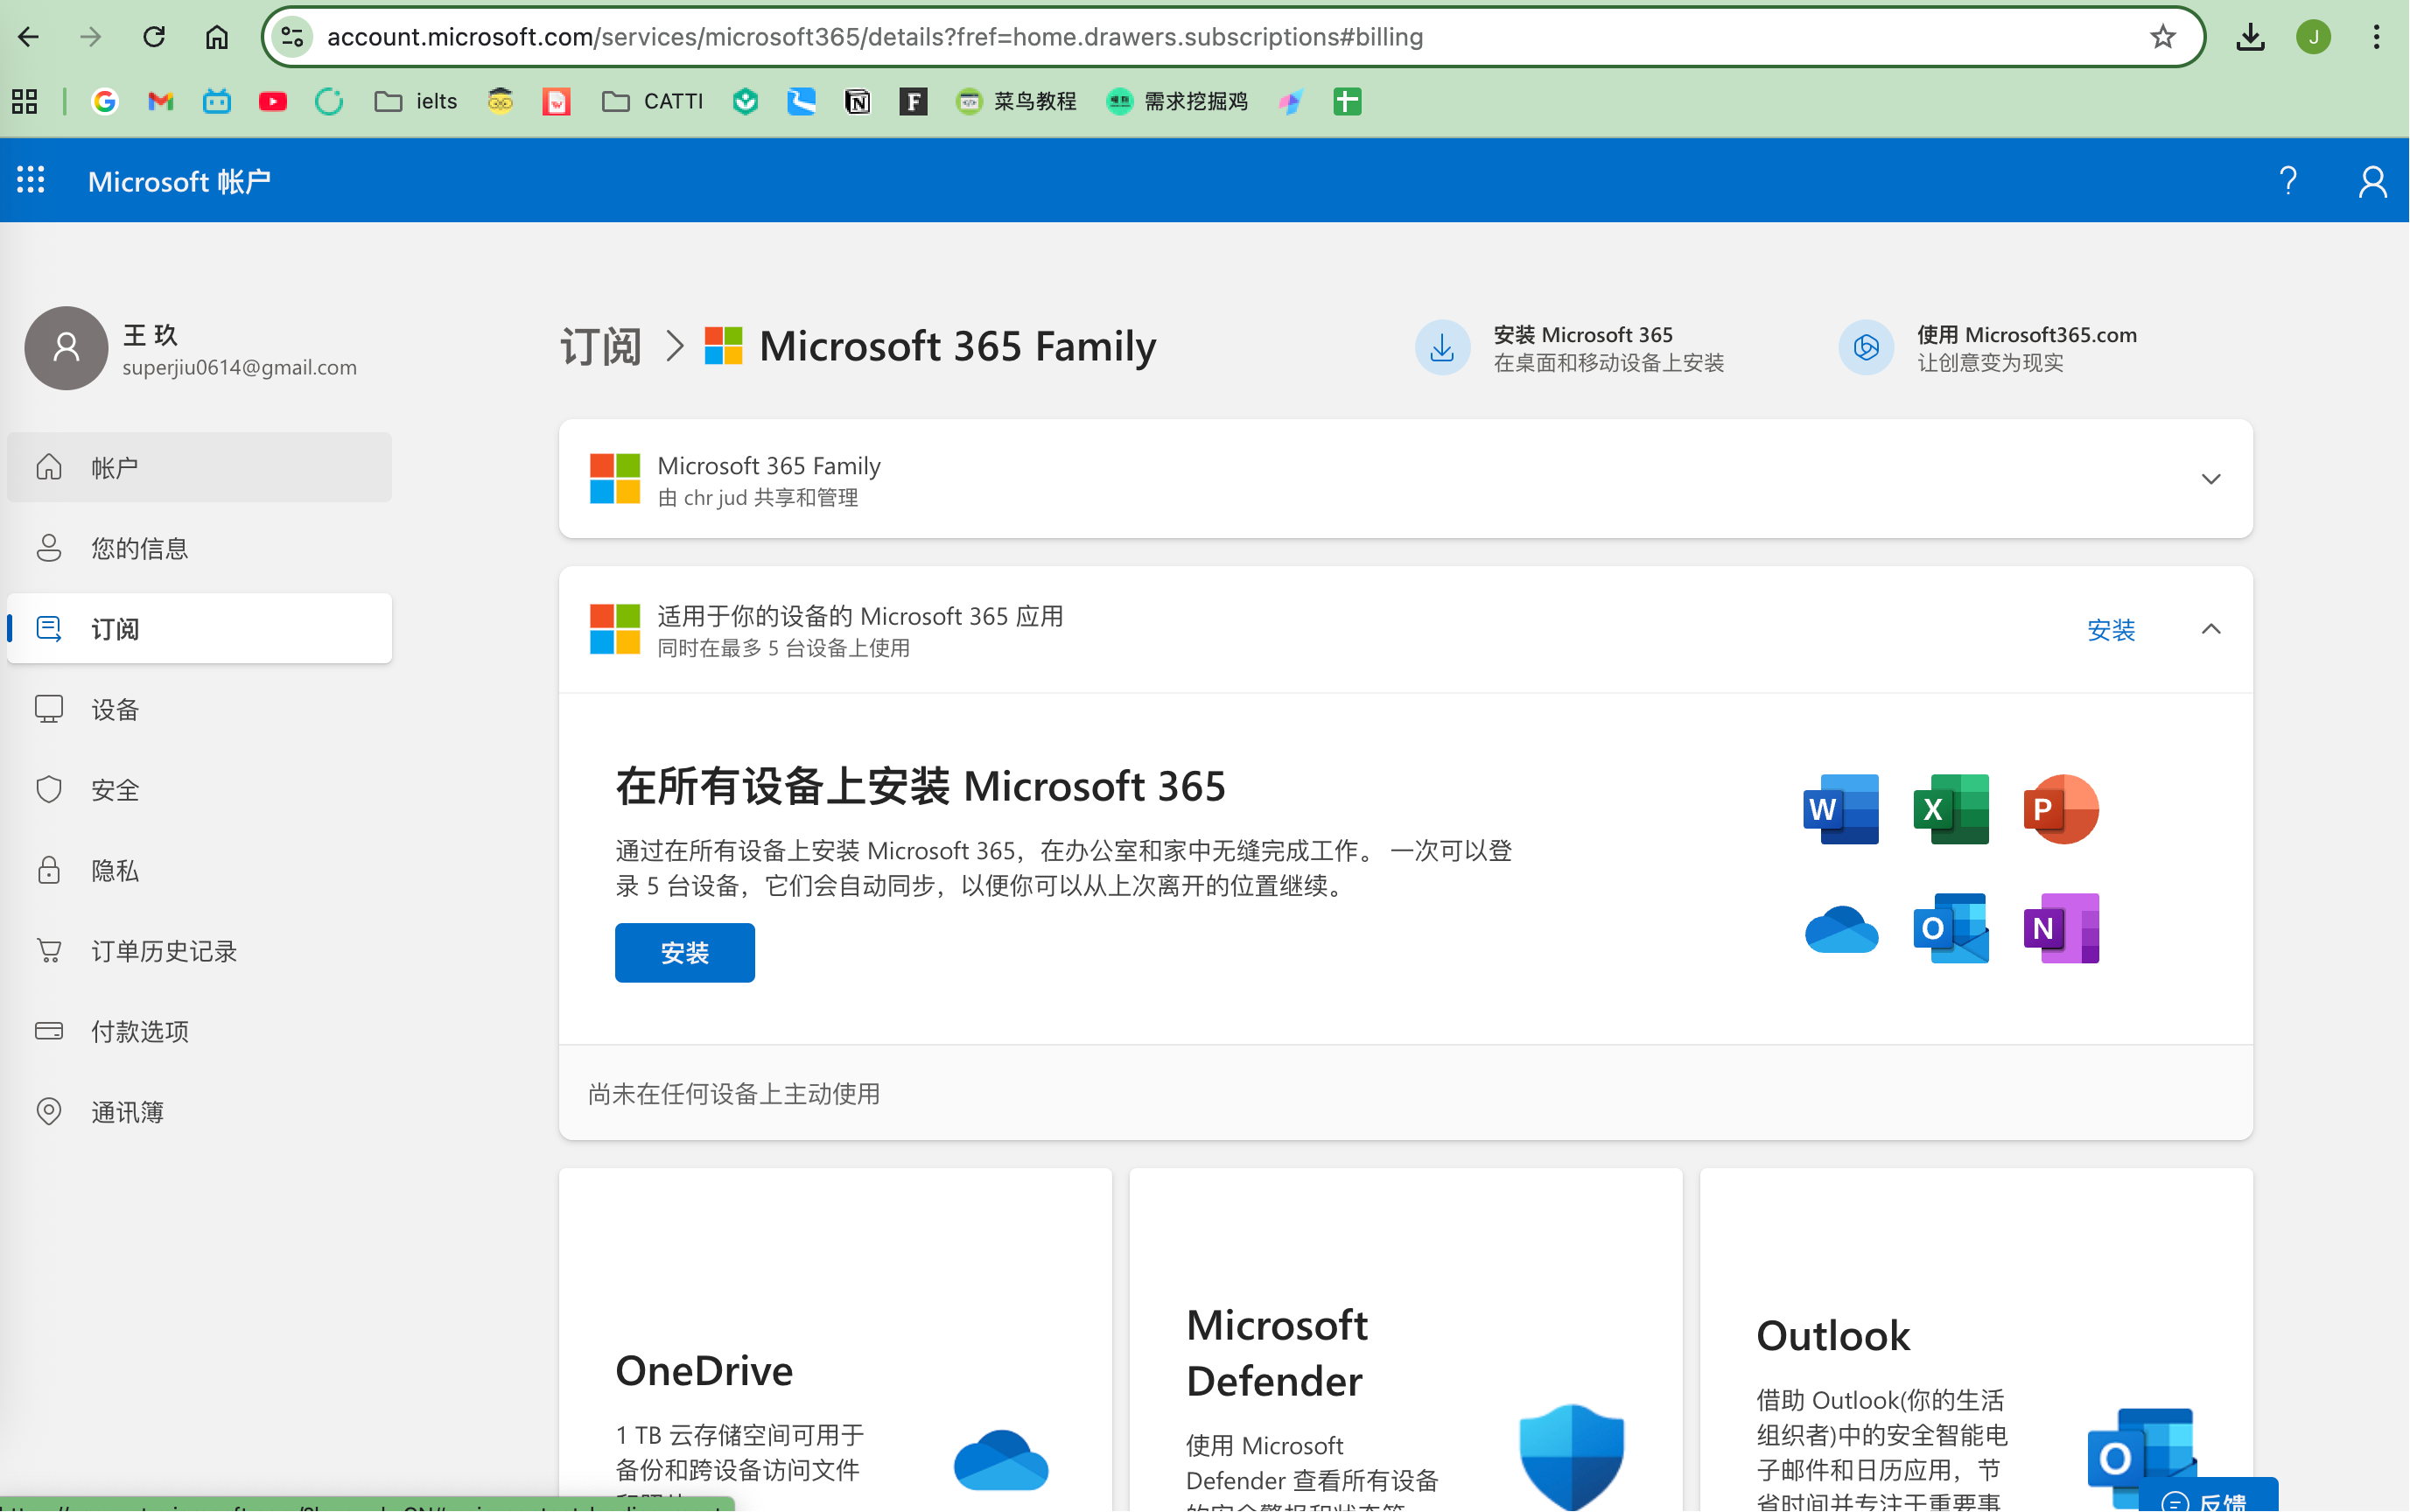Select 订阅 in the sidebar
The image size is (2410, 1512).
199,628
